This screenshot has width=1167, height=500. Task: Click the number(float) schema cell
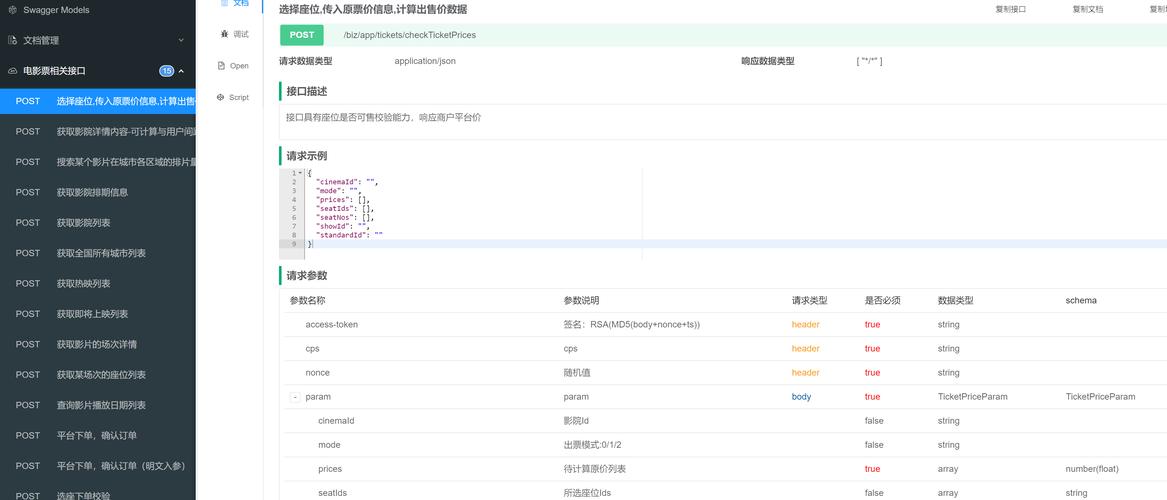click(1092, 469)
